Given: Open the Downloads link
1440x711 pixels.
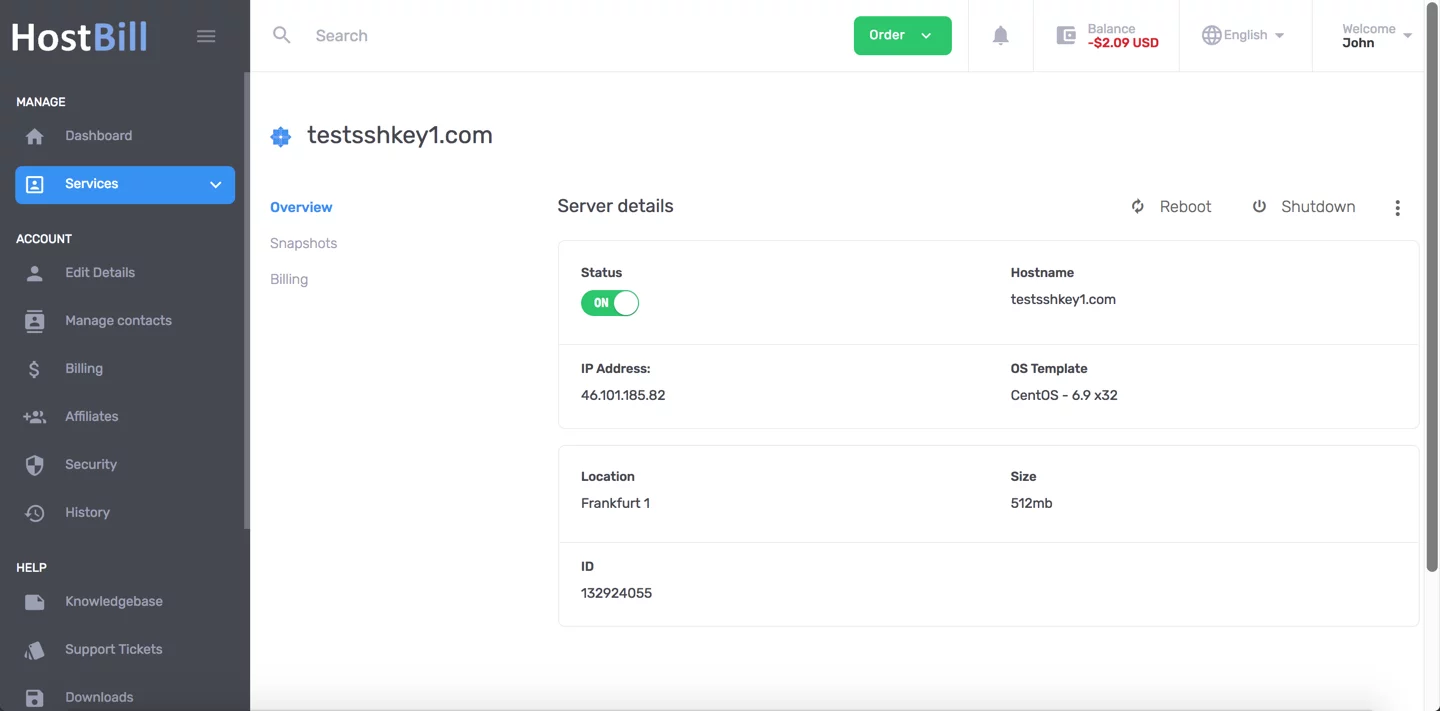Looking at the screenshot, I should [x=99, y=698].
